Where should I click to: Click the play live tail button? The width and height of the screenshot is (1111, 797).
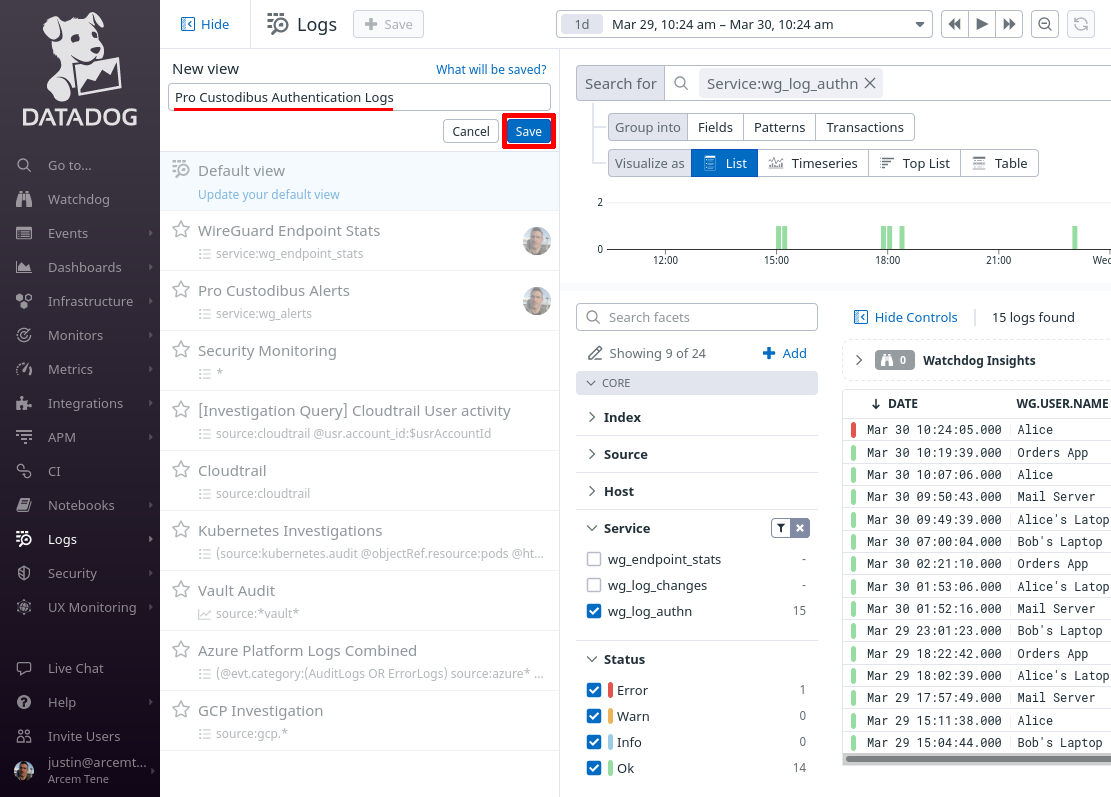pos(982,24)
